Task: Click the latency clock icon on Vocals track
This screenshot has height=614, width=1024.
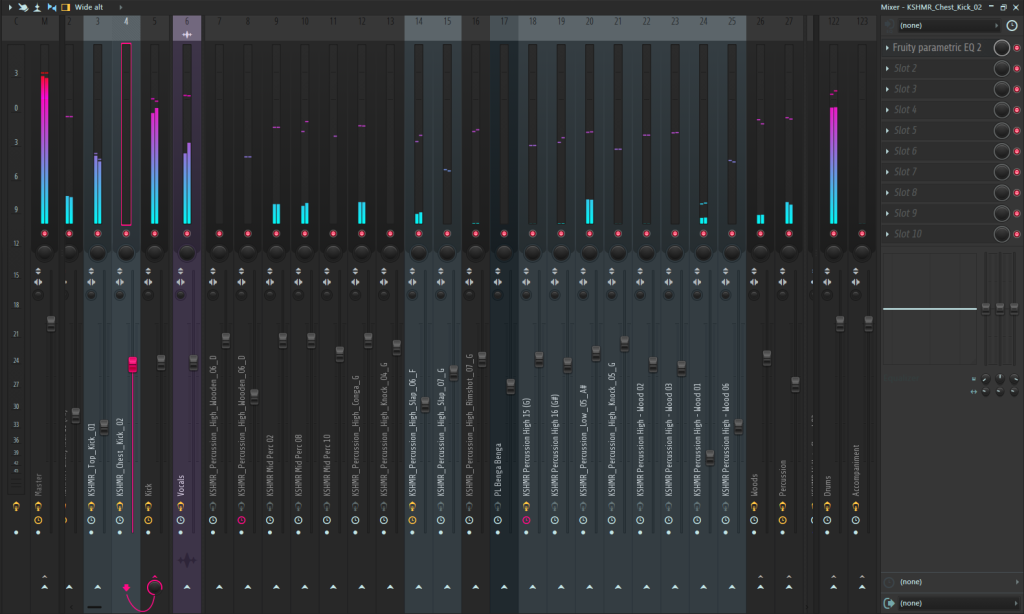Action: 181,520
